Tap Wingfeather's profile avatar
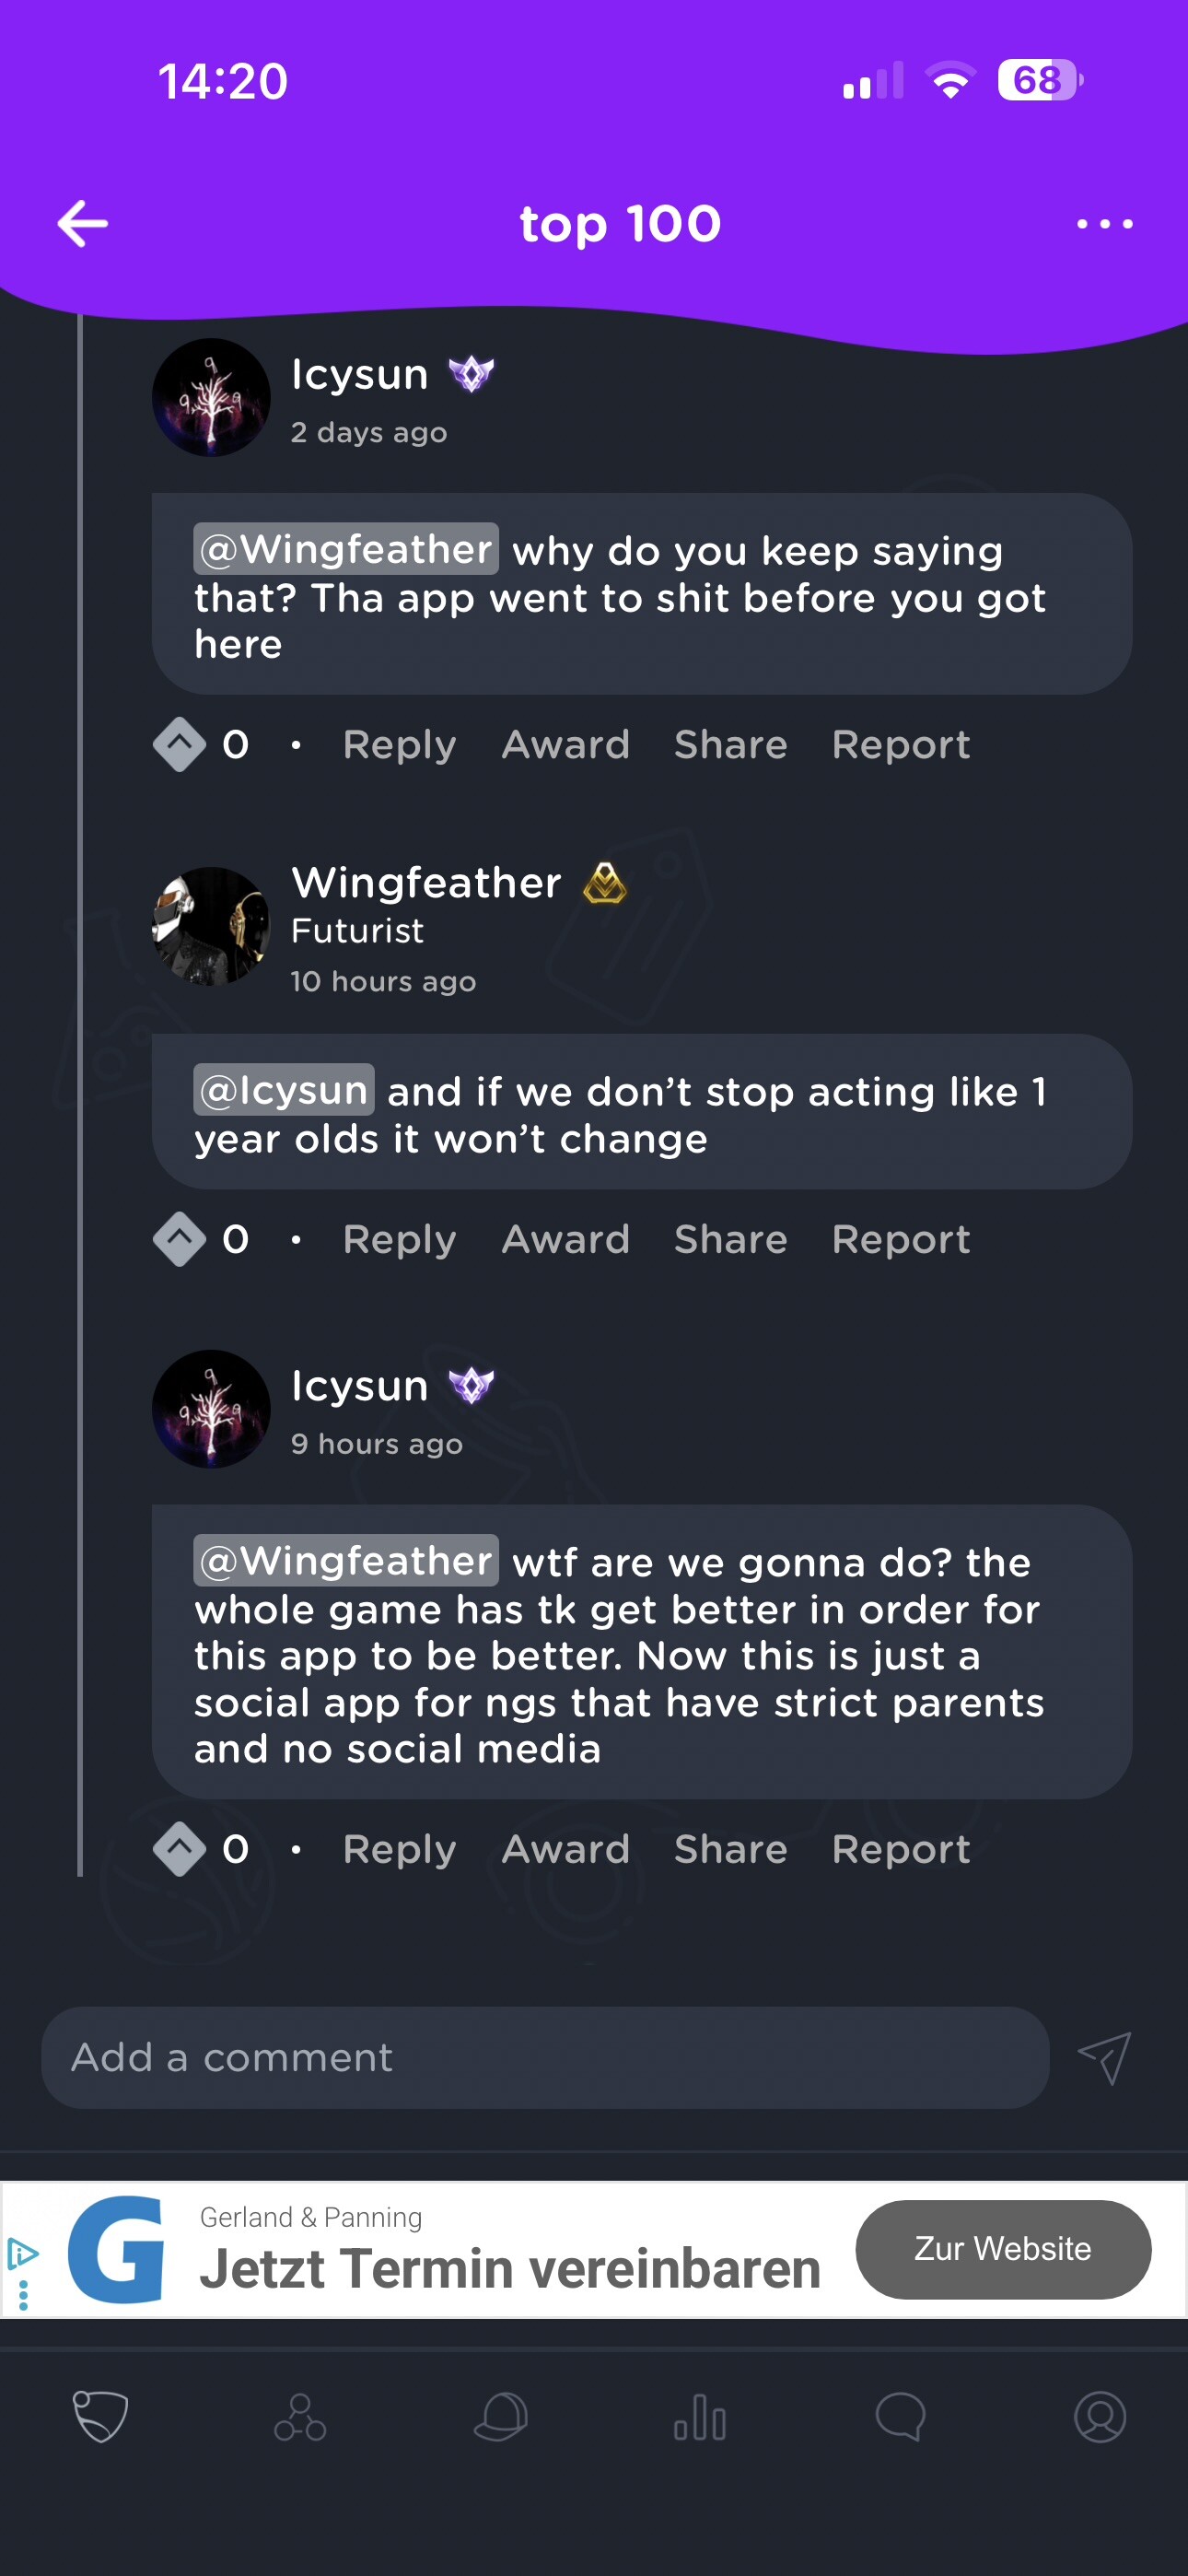This screenshot has height=2576, width=1188. click(x=211, y=926)
